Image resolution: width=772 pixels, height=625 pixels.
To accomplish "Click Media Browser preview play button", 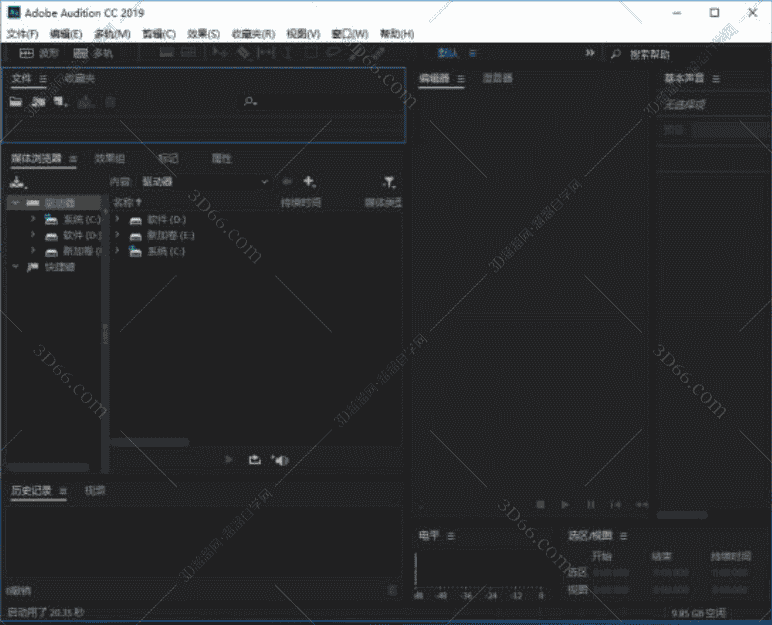I will (228, 460).
